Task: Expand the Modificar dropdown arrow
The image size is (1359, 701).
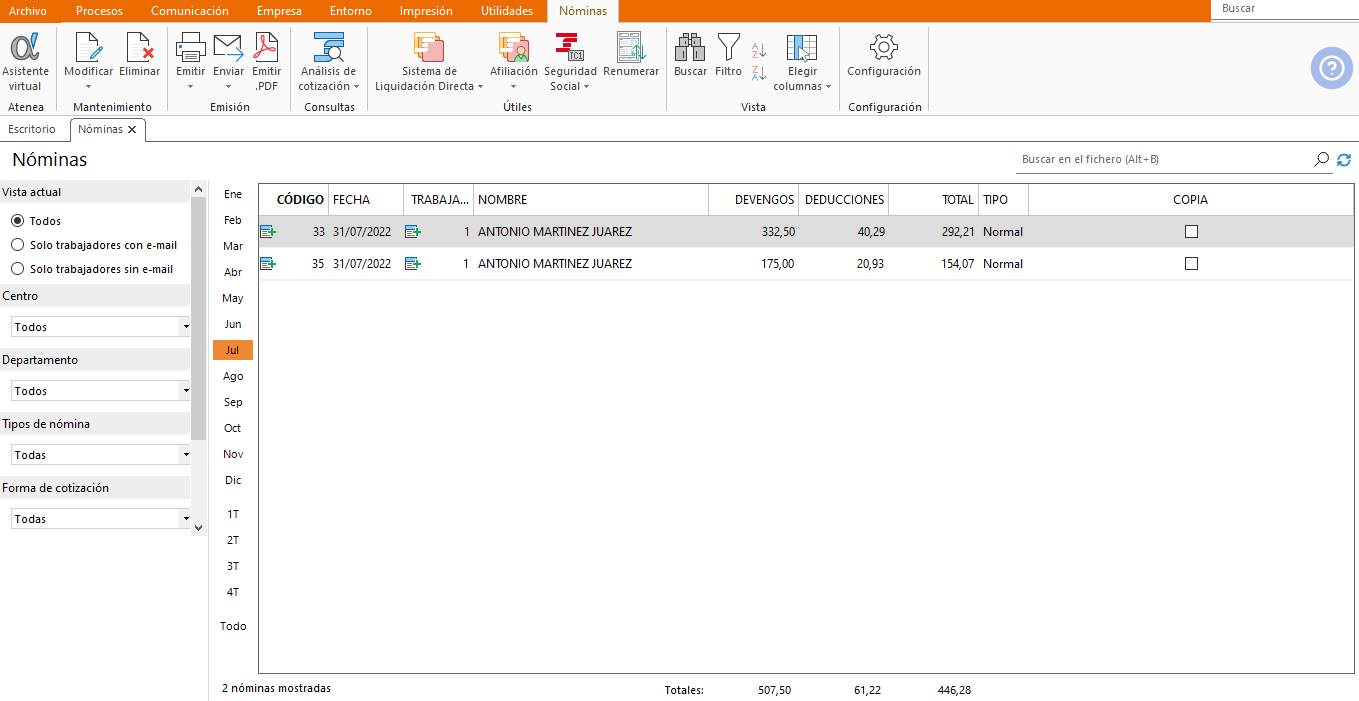Action: click(89, 87)
